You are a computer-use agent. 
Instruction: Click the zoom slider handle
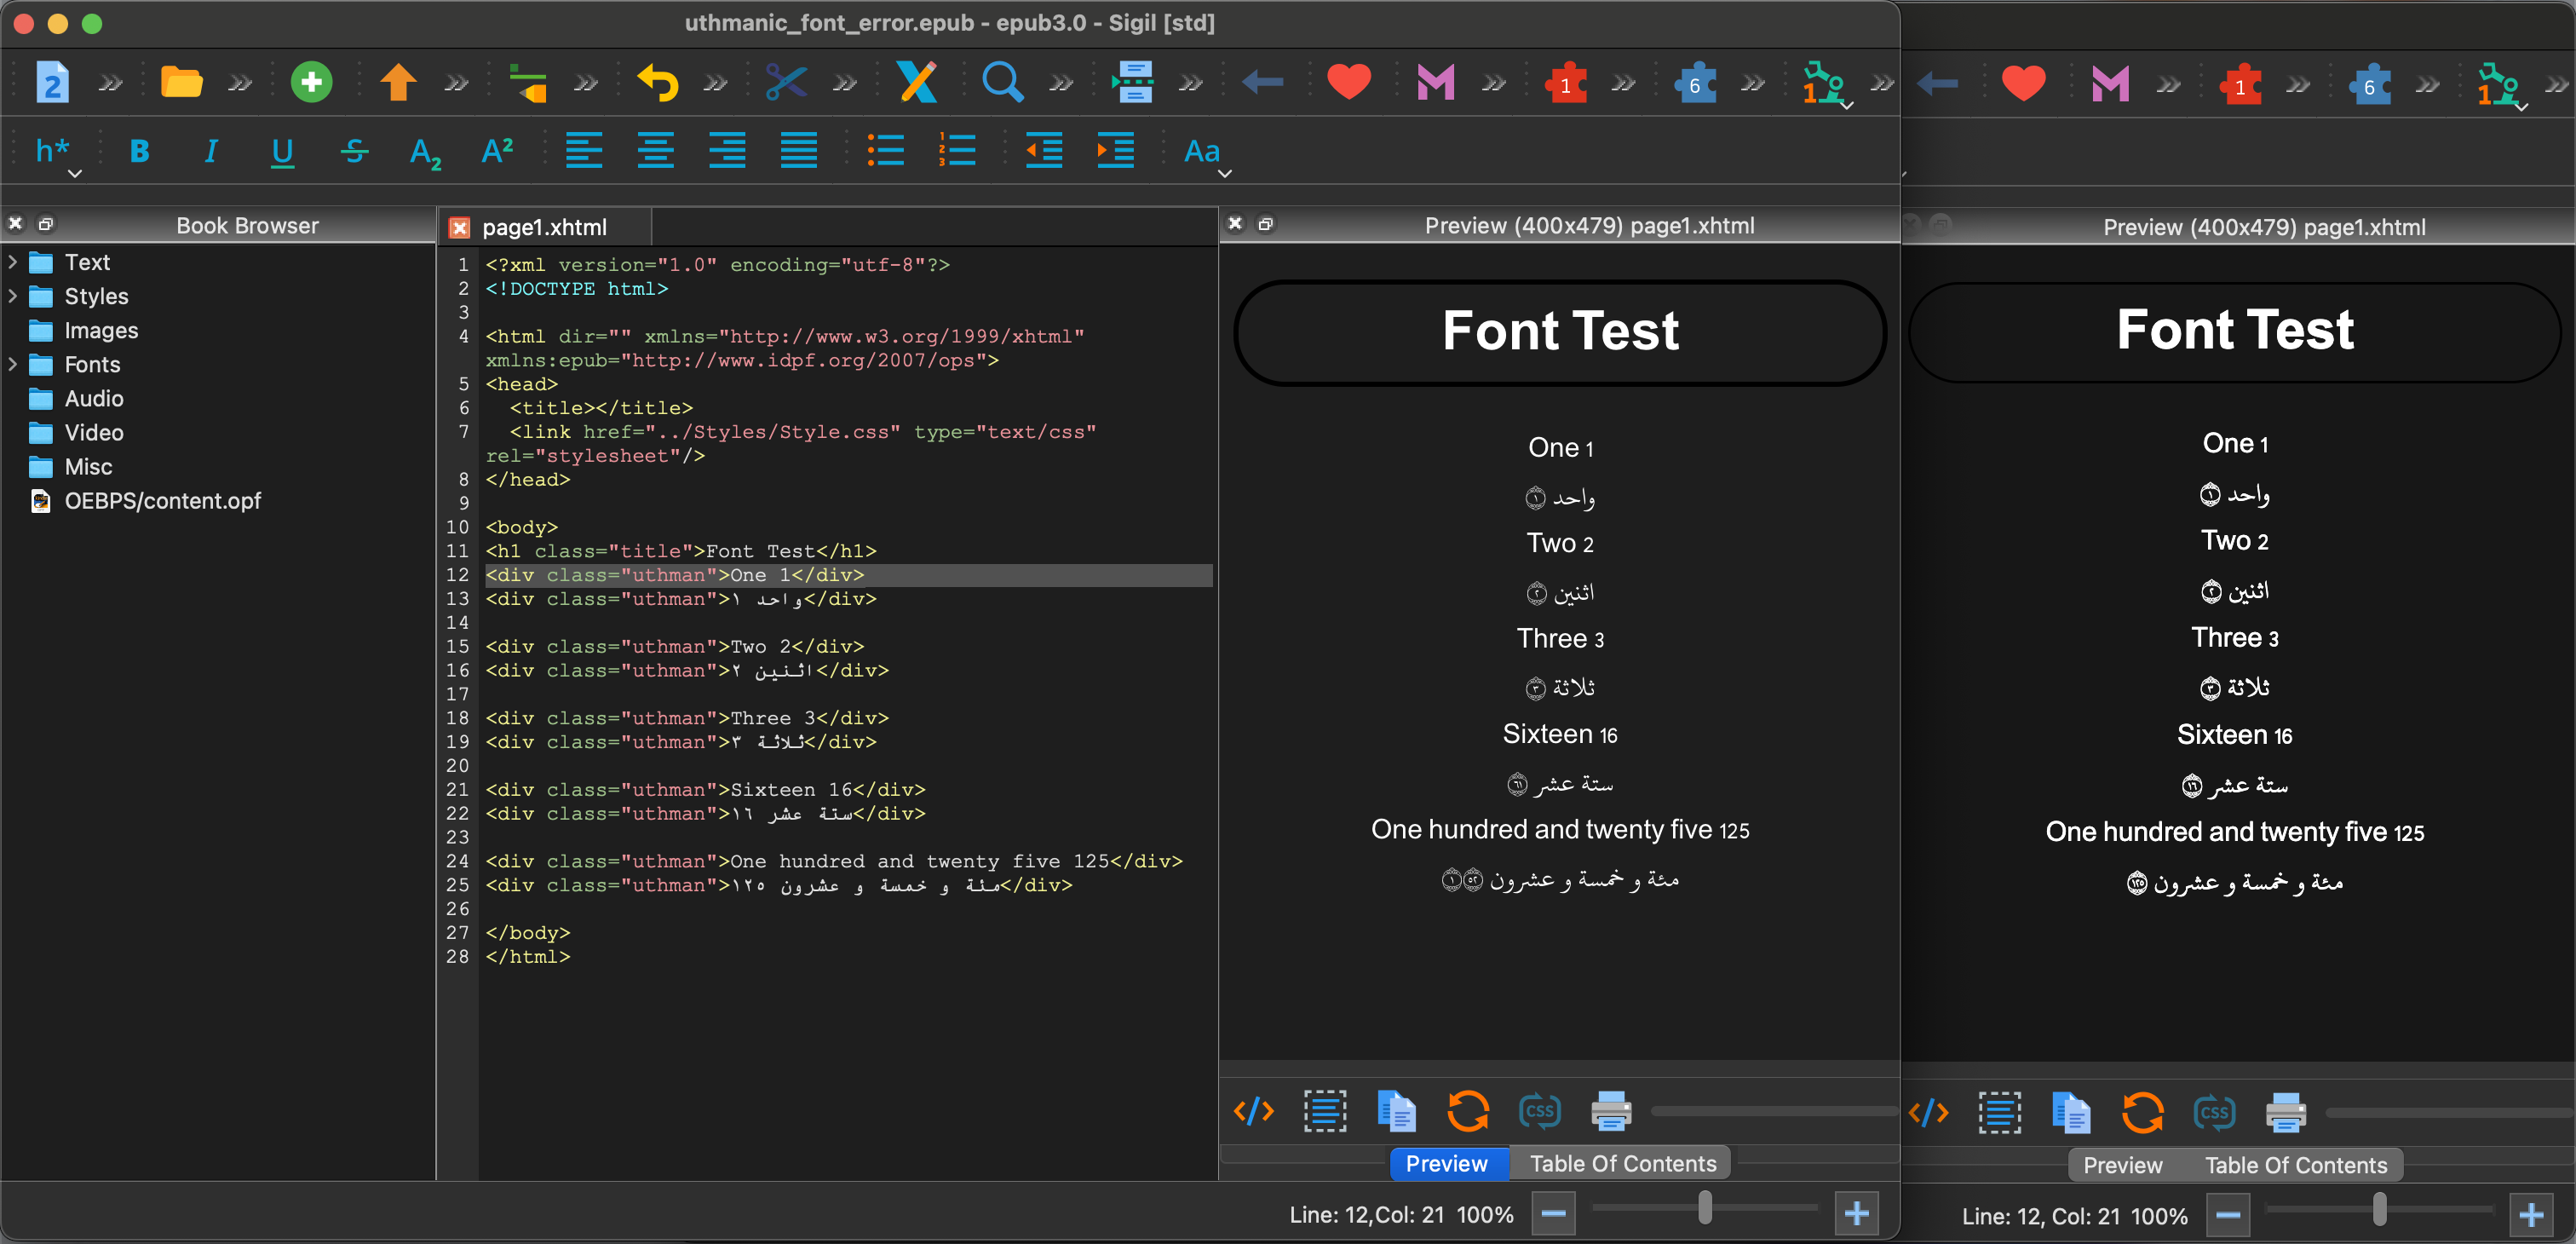1705,1209
